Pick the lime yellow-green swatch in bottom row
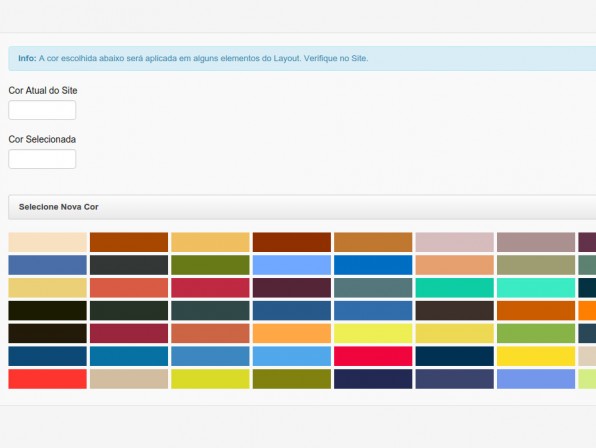 tap(210, 379)
